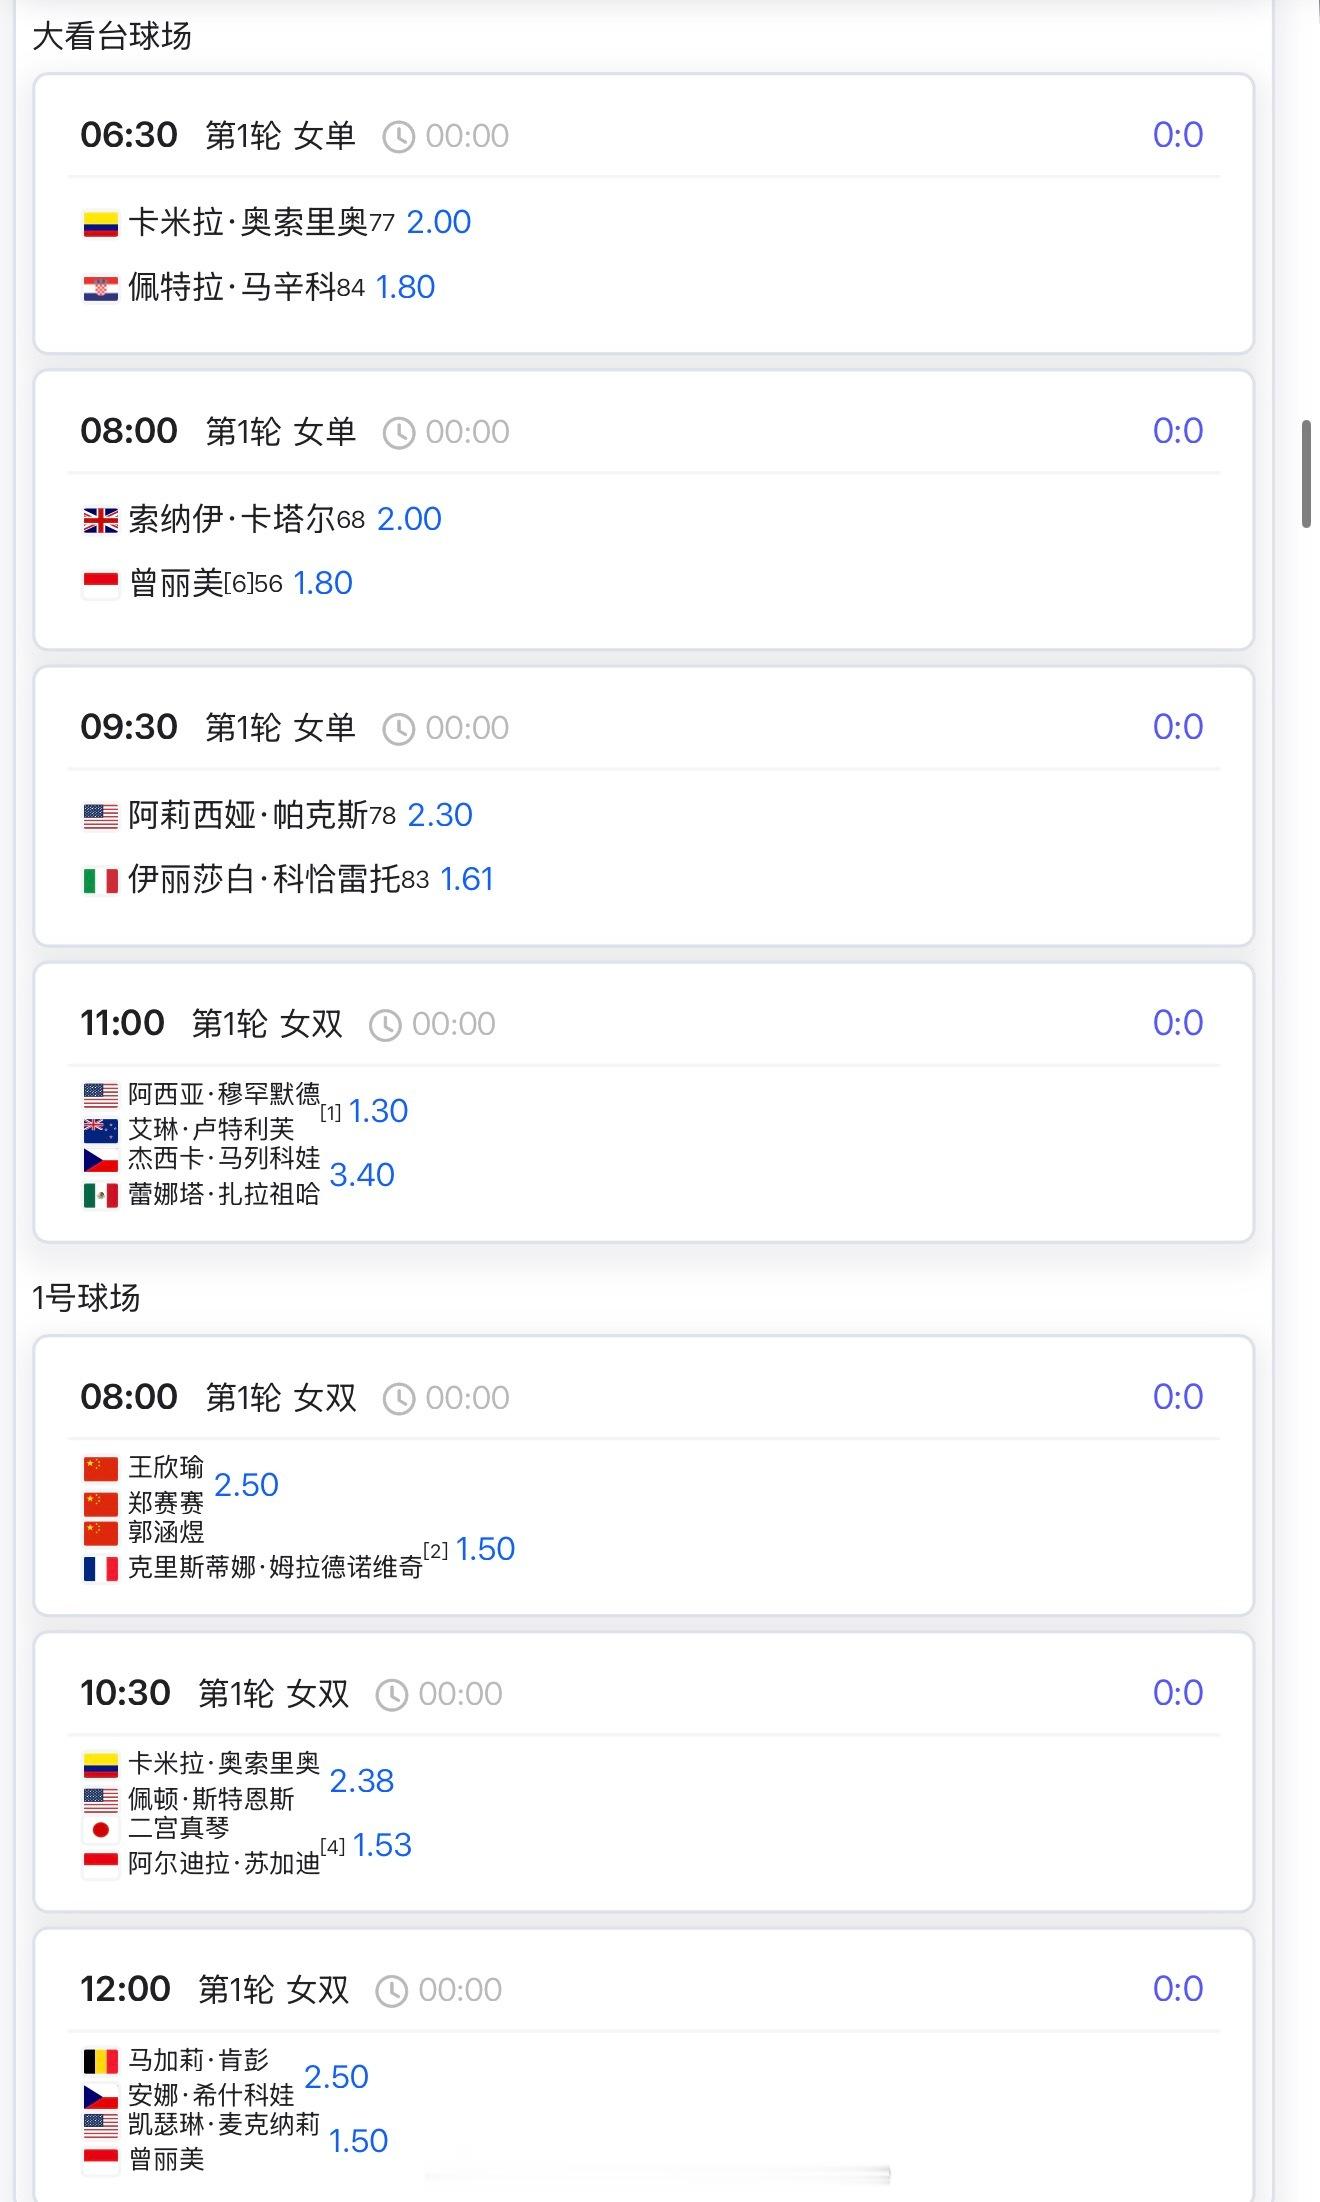Click the 0:0 score of the 11:00 match

tap(1177, 1023)
